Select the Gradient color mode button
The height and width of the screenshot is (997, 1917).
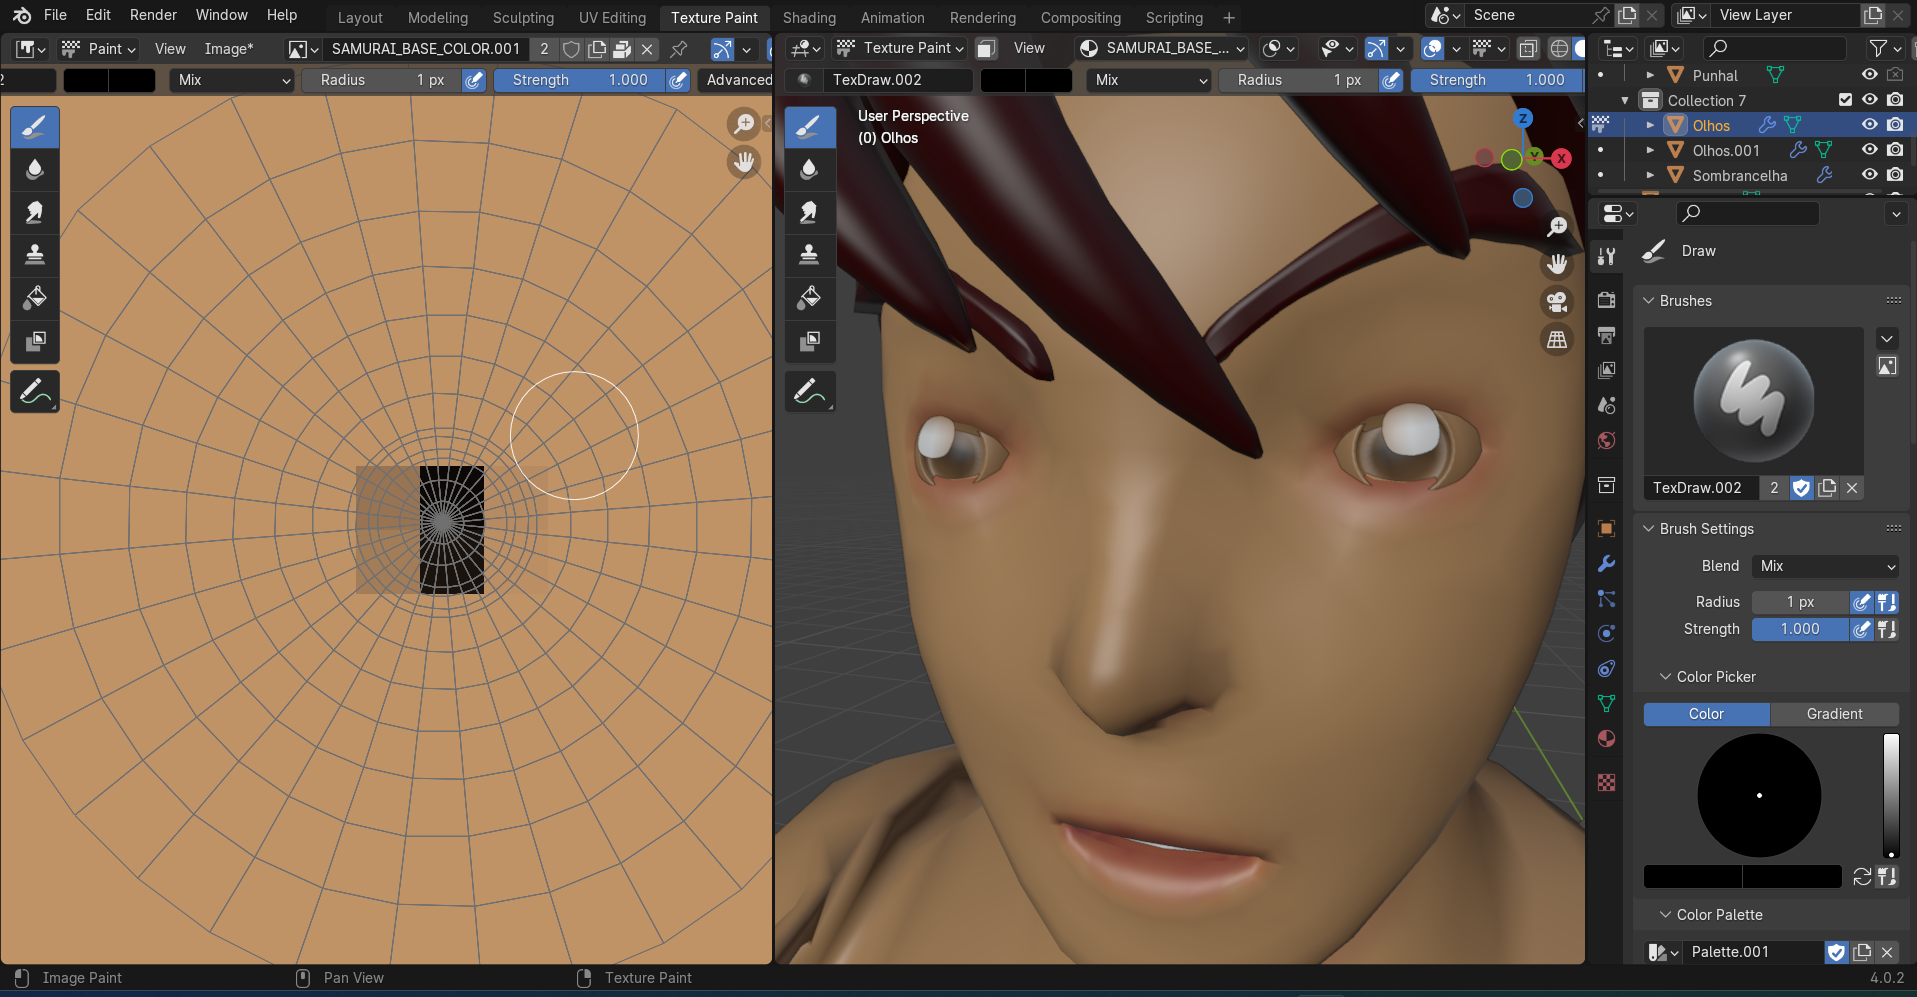(1834, 714)
